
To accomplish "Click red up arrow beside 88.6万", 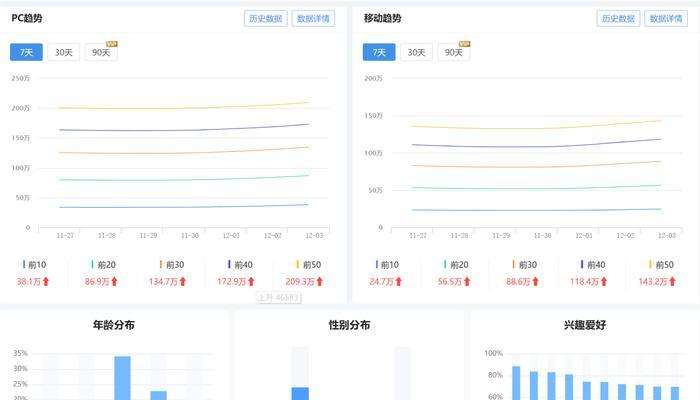I will 535,282.
